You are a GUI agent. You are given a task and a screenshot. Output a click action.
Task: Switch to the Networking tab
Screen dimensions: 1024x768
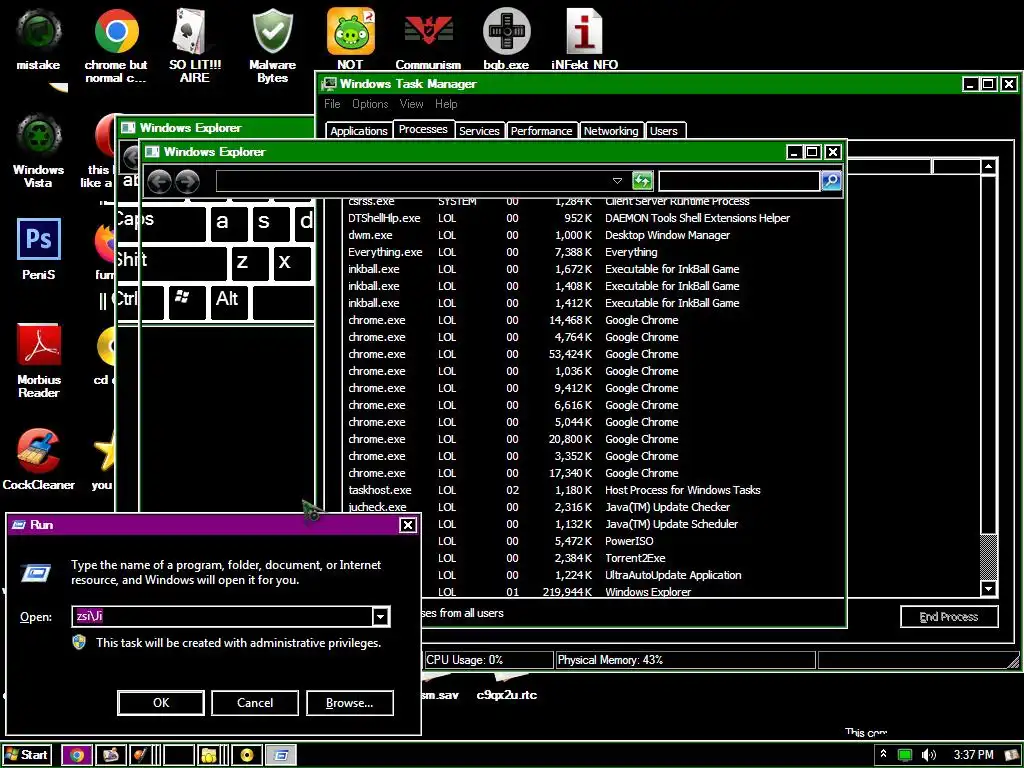[611, 131]
